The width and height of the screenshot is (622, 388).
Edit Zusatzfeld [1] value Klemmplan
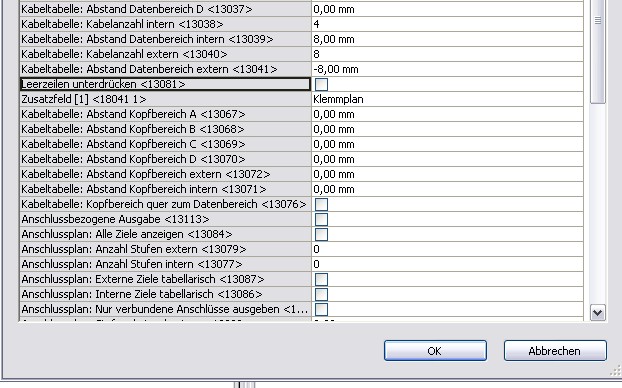coord(447,99)
